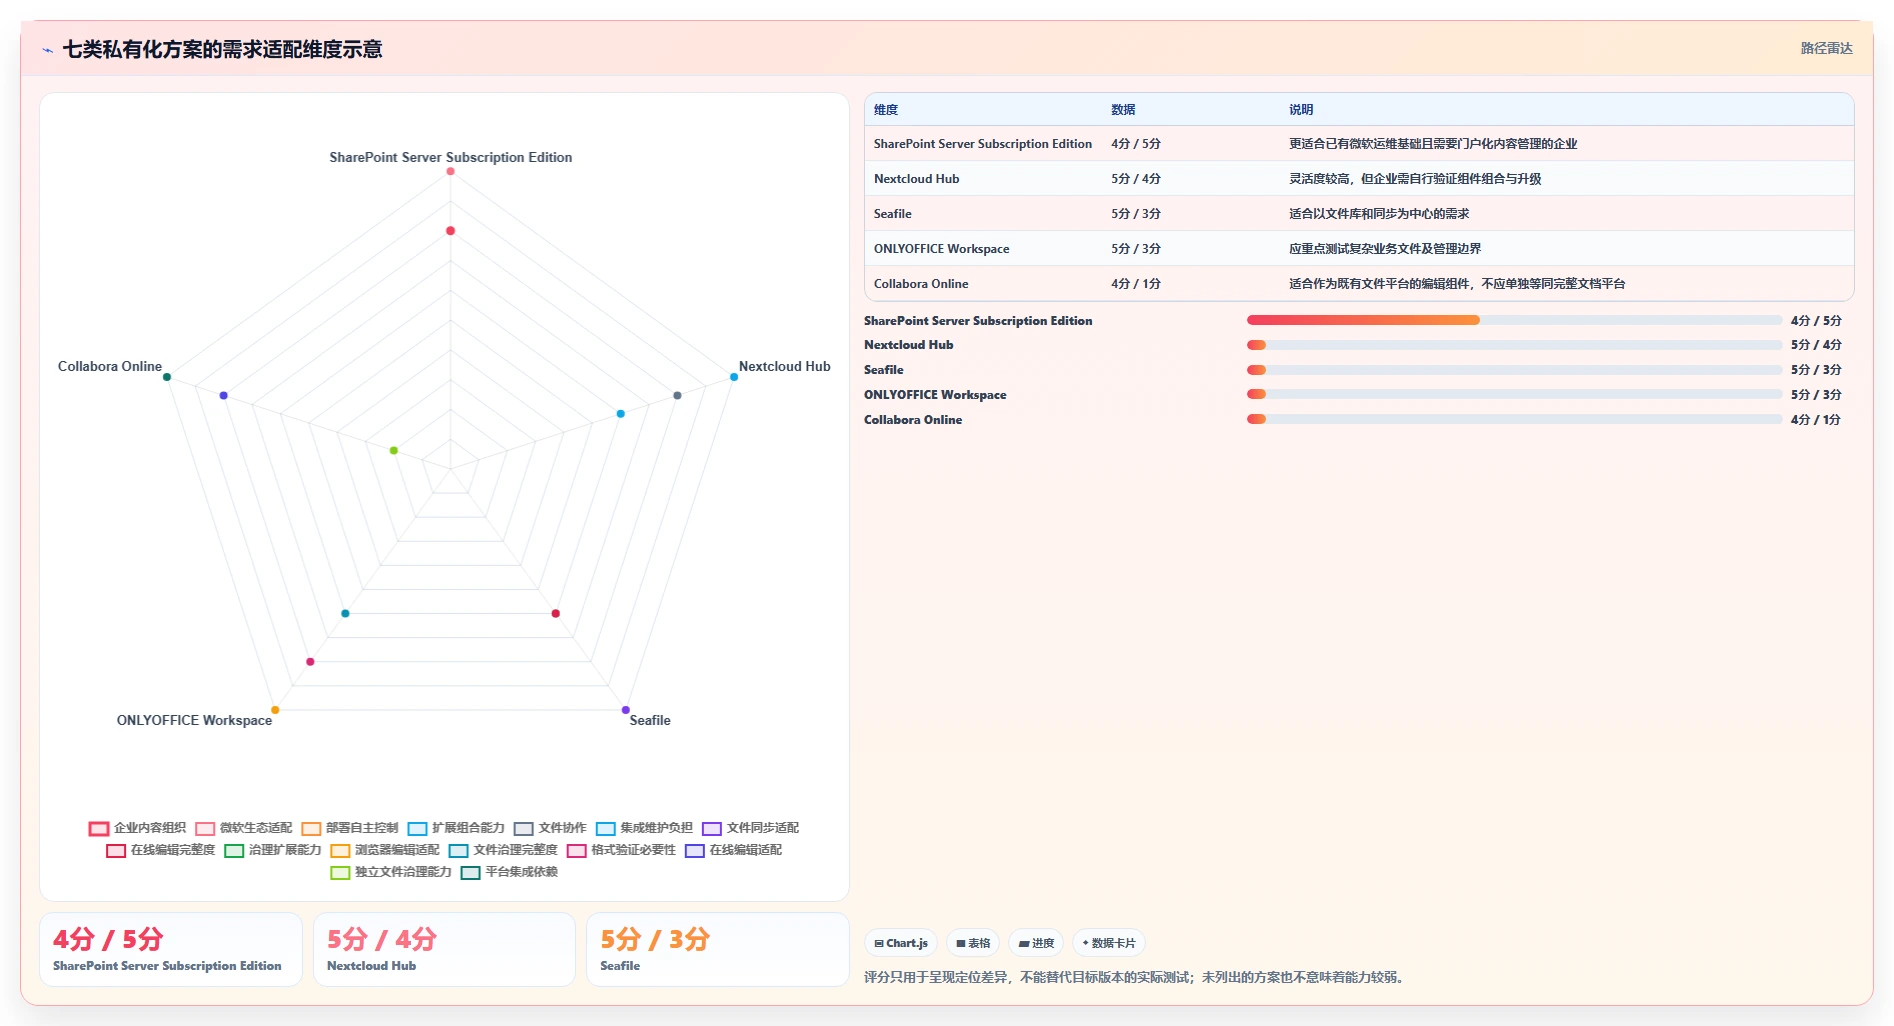Click the 应重点测试复杂业务文件及管理边界 description
The width and height of the screenshot is (1894, 1026).
pyautogui.click(x=1385, y=249)
